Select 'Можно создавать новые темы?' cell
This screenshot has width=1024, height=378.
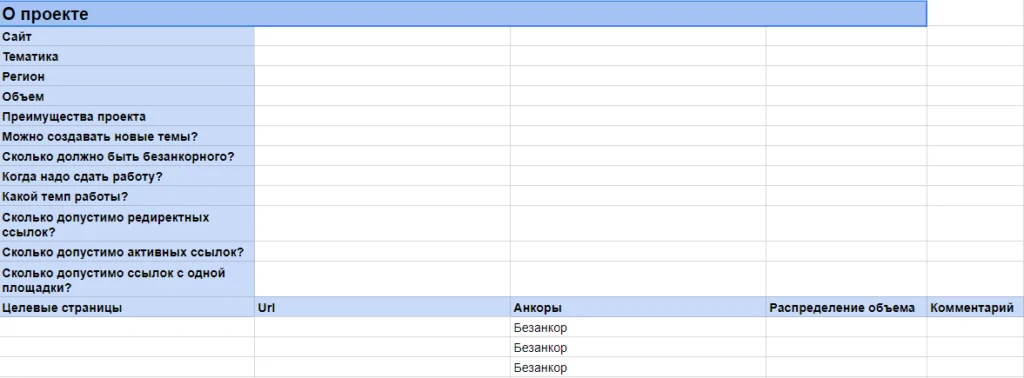point(127,136)
